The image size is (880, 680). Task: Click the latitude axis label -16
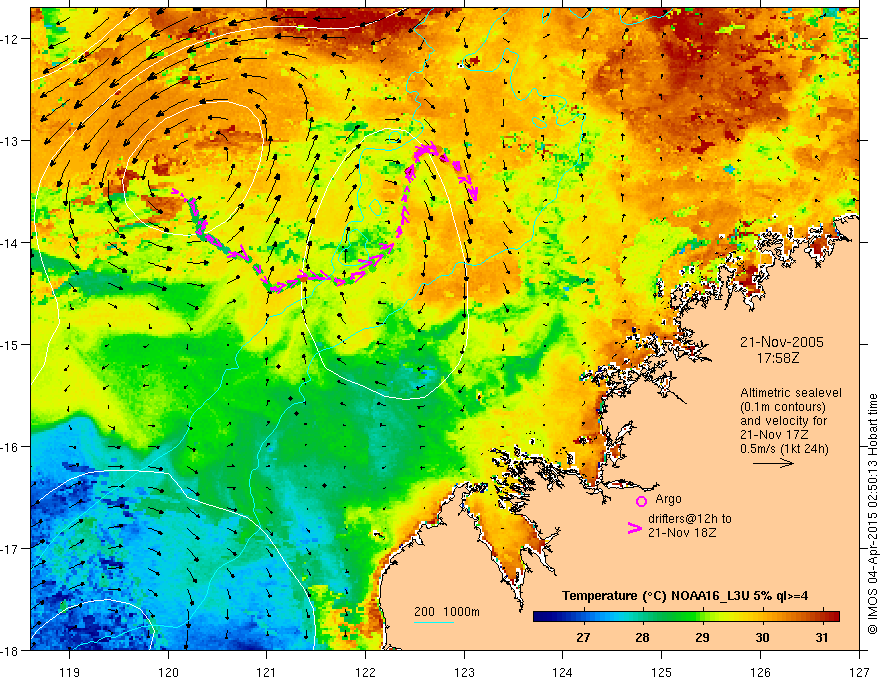[x=11, y=447]
